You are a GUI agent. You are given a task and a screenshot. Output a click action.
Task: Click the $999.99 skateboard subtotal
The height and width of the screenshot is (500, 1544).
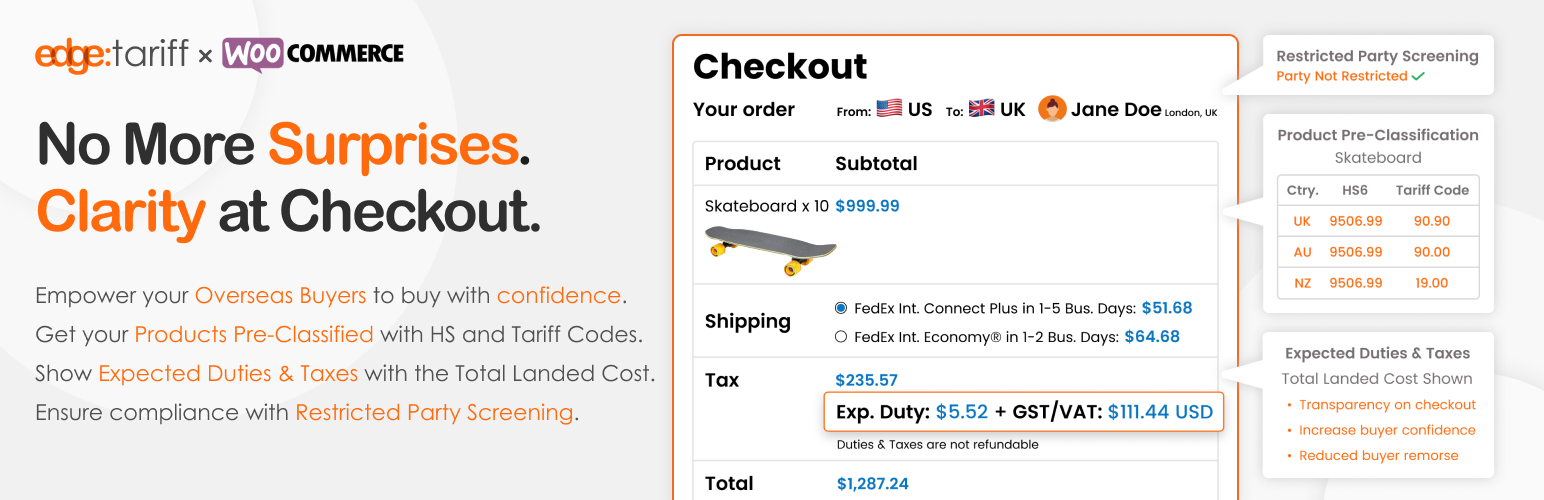867,206
